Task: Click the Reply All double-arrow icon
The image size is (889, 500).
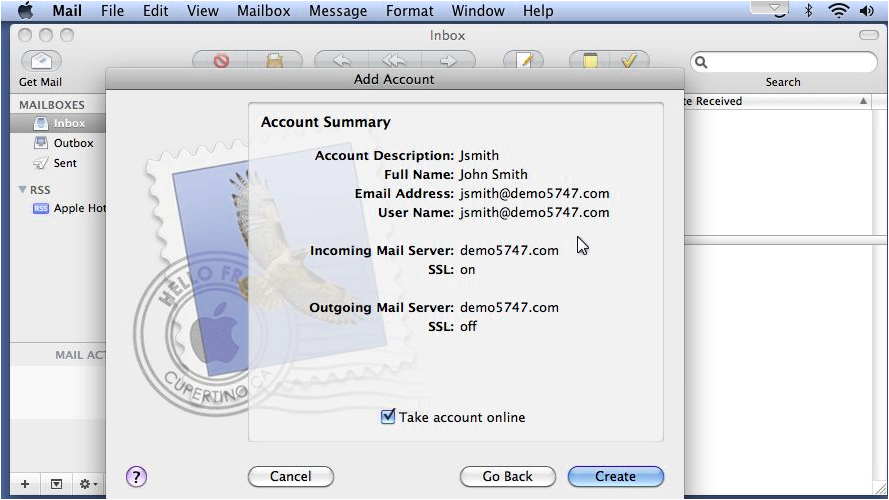Action: (395, 60)
